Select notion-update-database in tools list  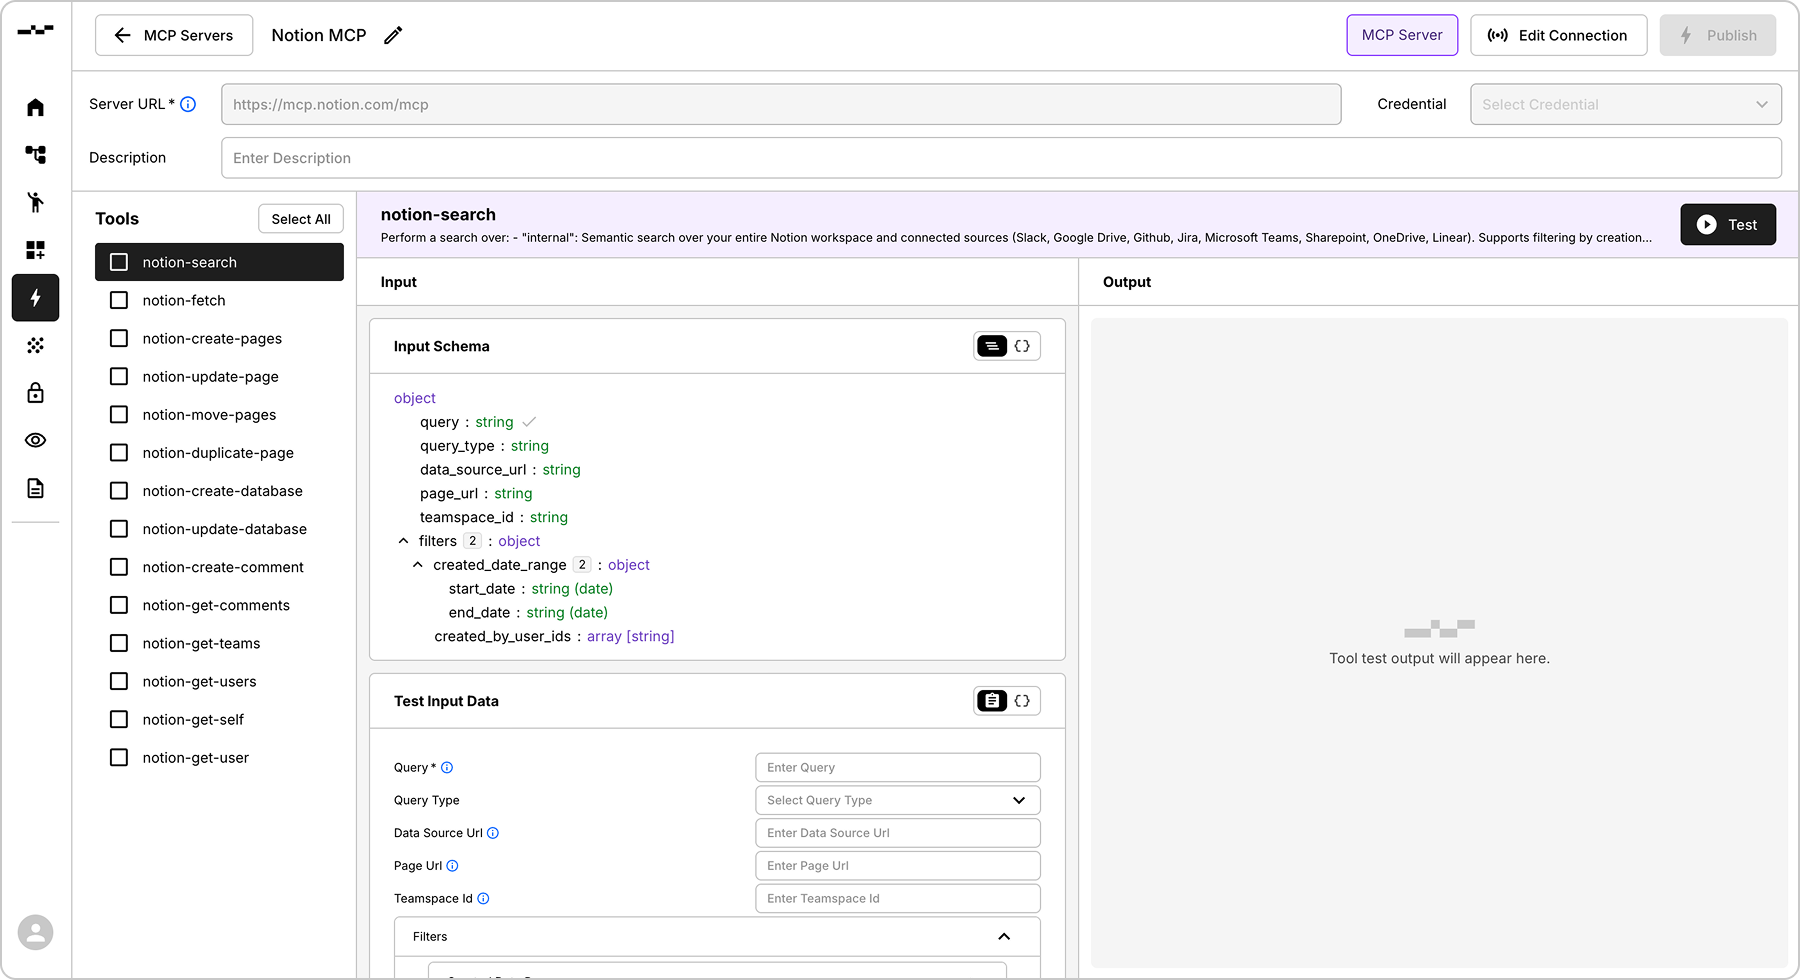pyautogui.click(x=224, y=529)
